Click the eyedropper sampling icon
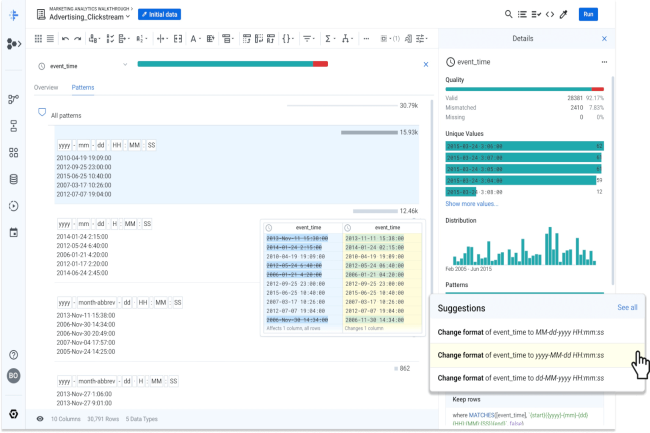 tap(563, 15)
